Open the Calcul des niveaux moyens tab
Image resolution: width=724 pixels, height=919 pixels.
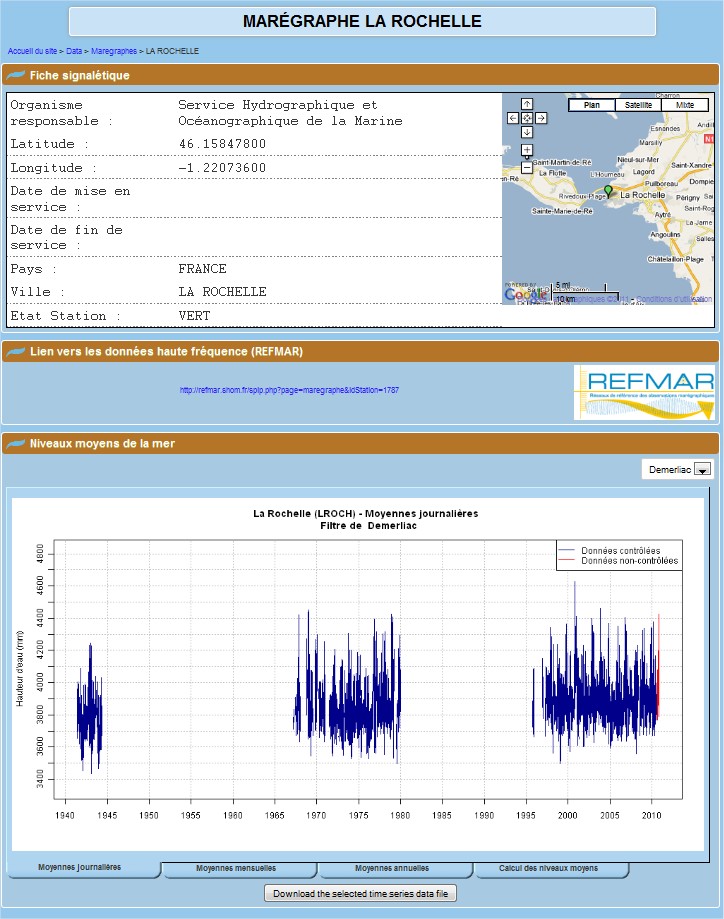coord(549,868)
